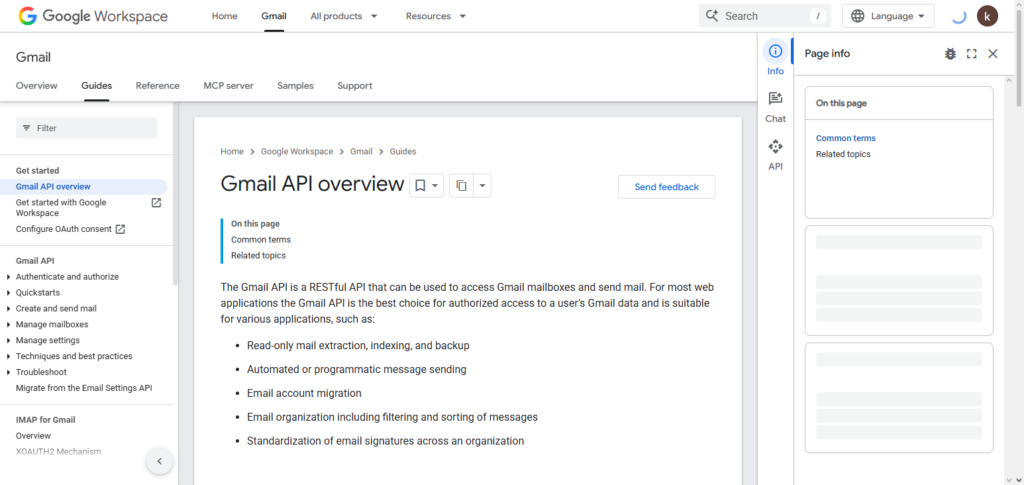Switch to the Samples tab
Viewport: 1024px width, 485px height.
pos(295,86)
